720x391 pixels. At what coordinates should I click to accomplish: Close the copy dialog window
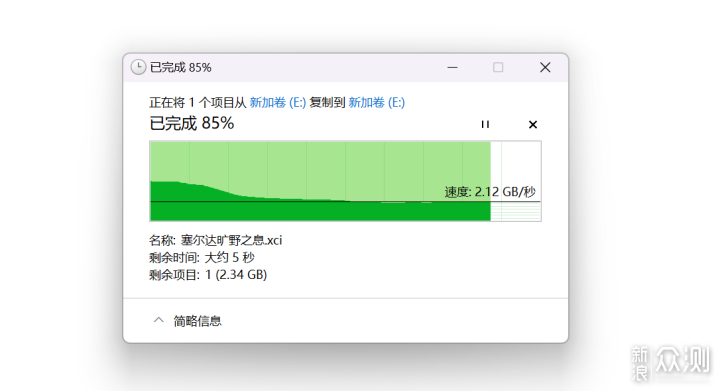pos(545,67)
